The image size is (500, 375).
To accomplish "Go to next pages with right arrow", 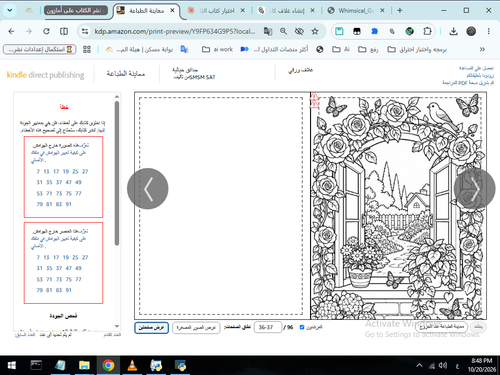I will [x=474, y=189].
